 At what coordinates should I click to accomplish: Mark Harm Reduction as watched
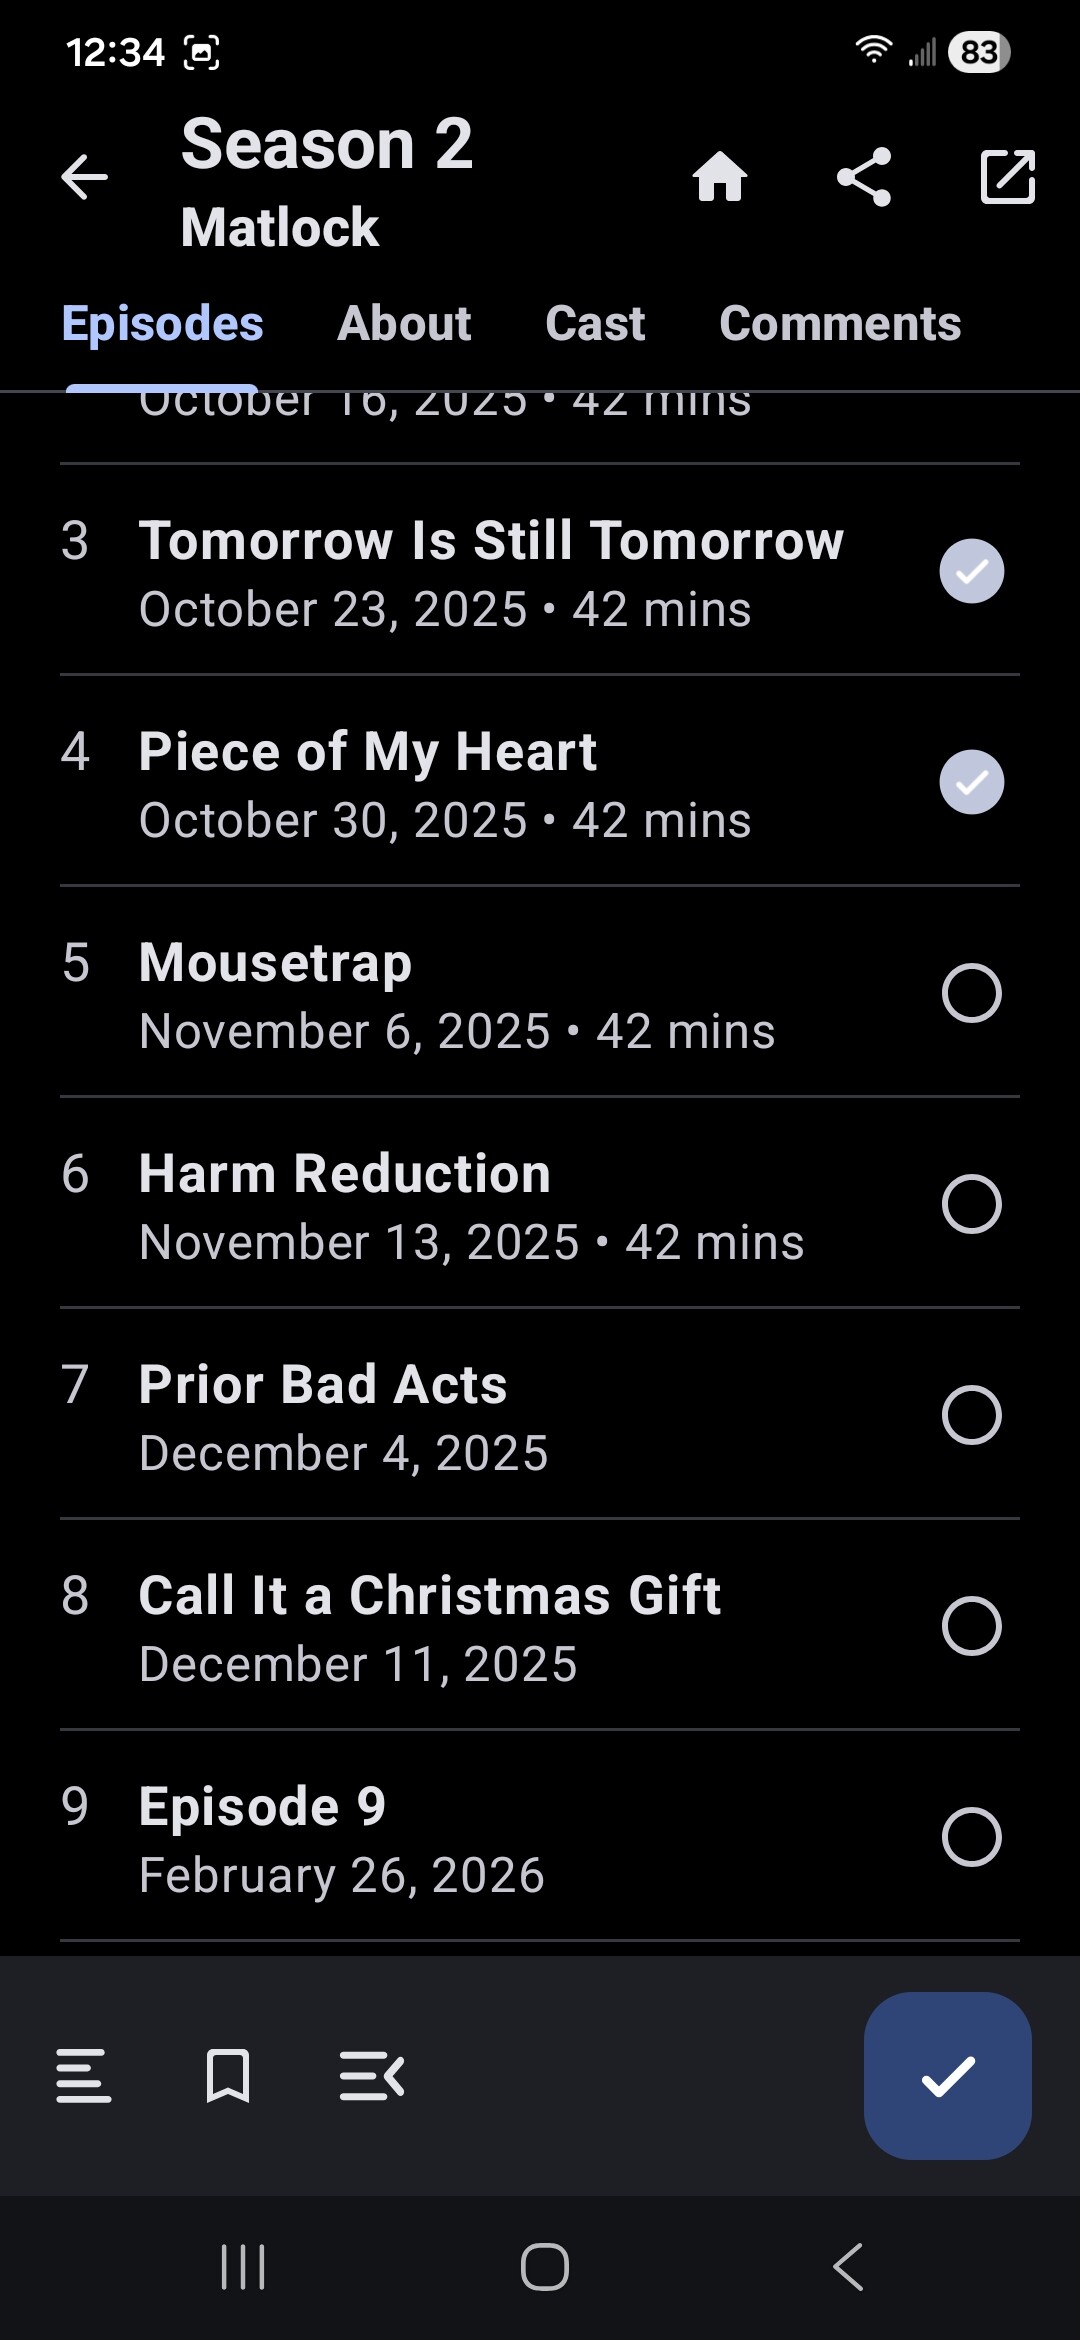(x=971, y=1204)
